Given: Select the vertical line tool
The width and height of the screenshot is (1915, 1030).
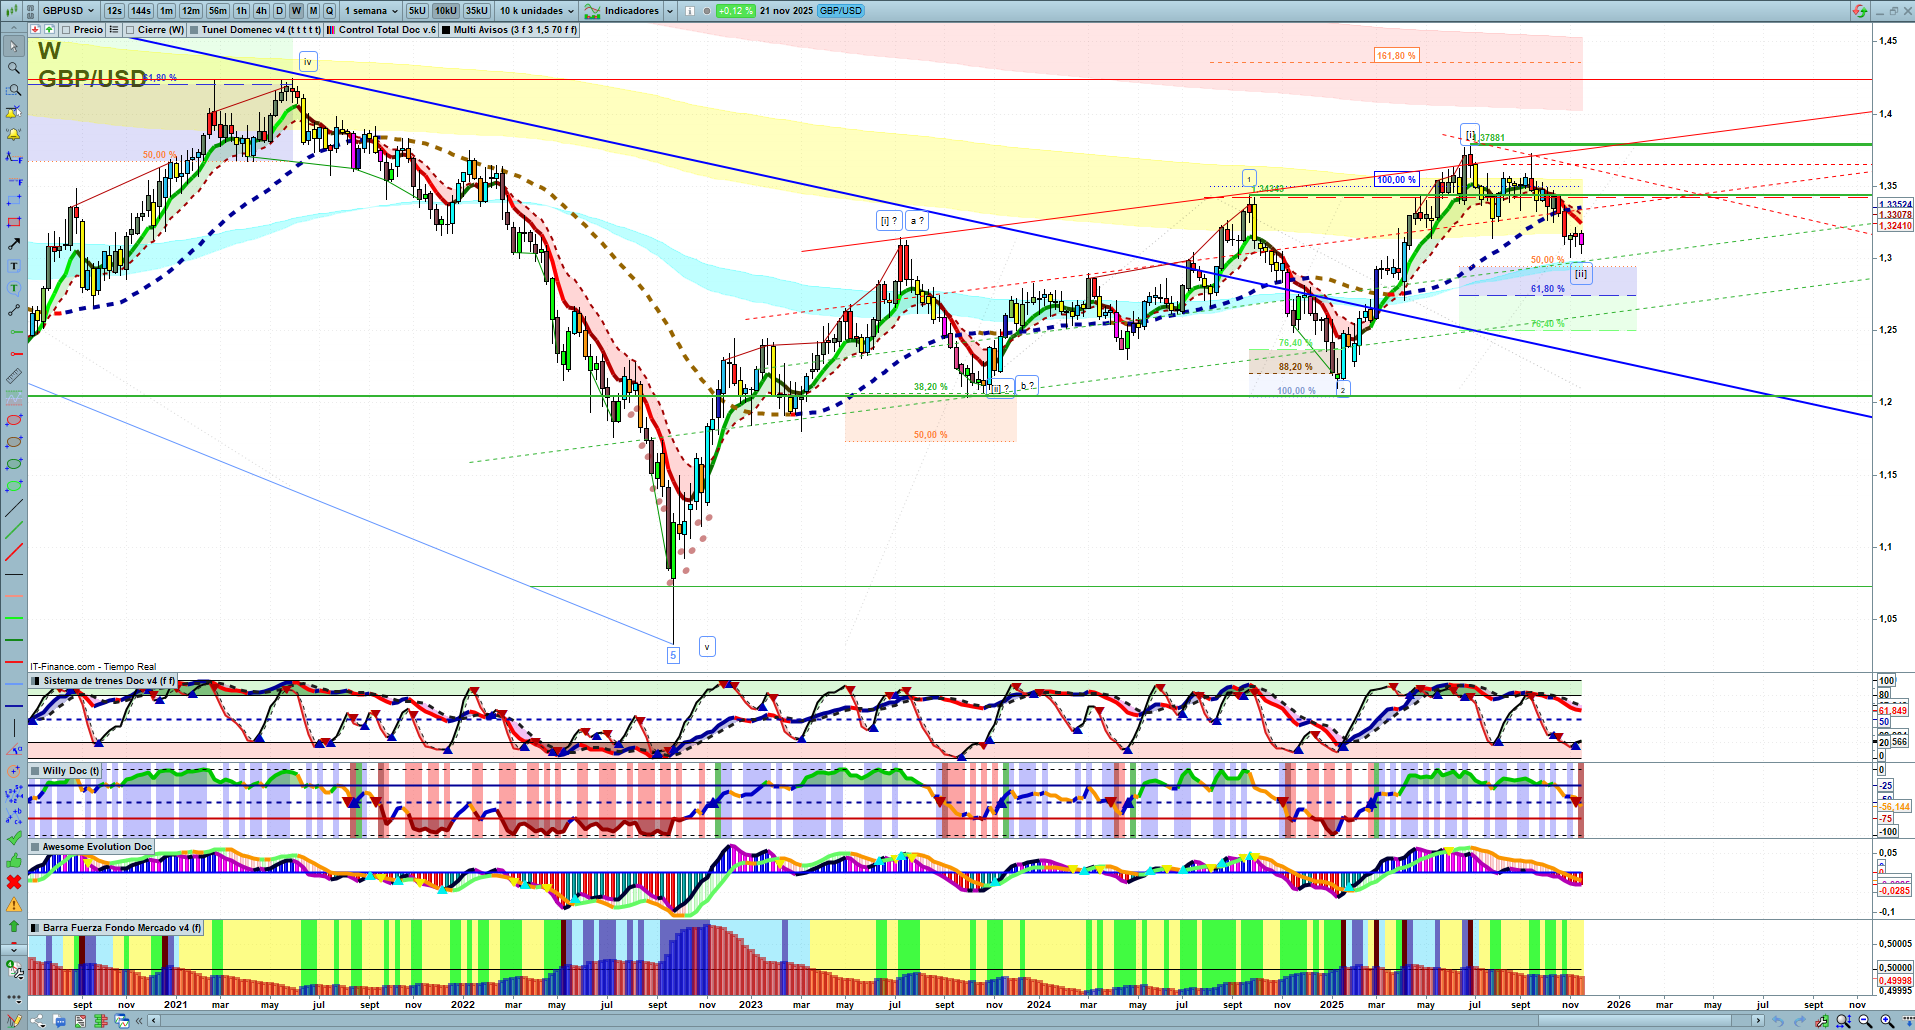Looking at the screenshot, I should pyautogui.click(x=14, y=728).
